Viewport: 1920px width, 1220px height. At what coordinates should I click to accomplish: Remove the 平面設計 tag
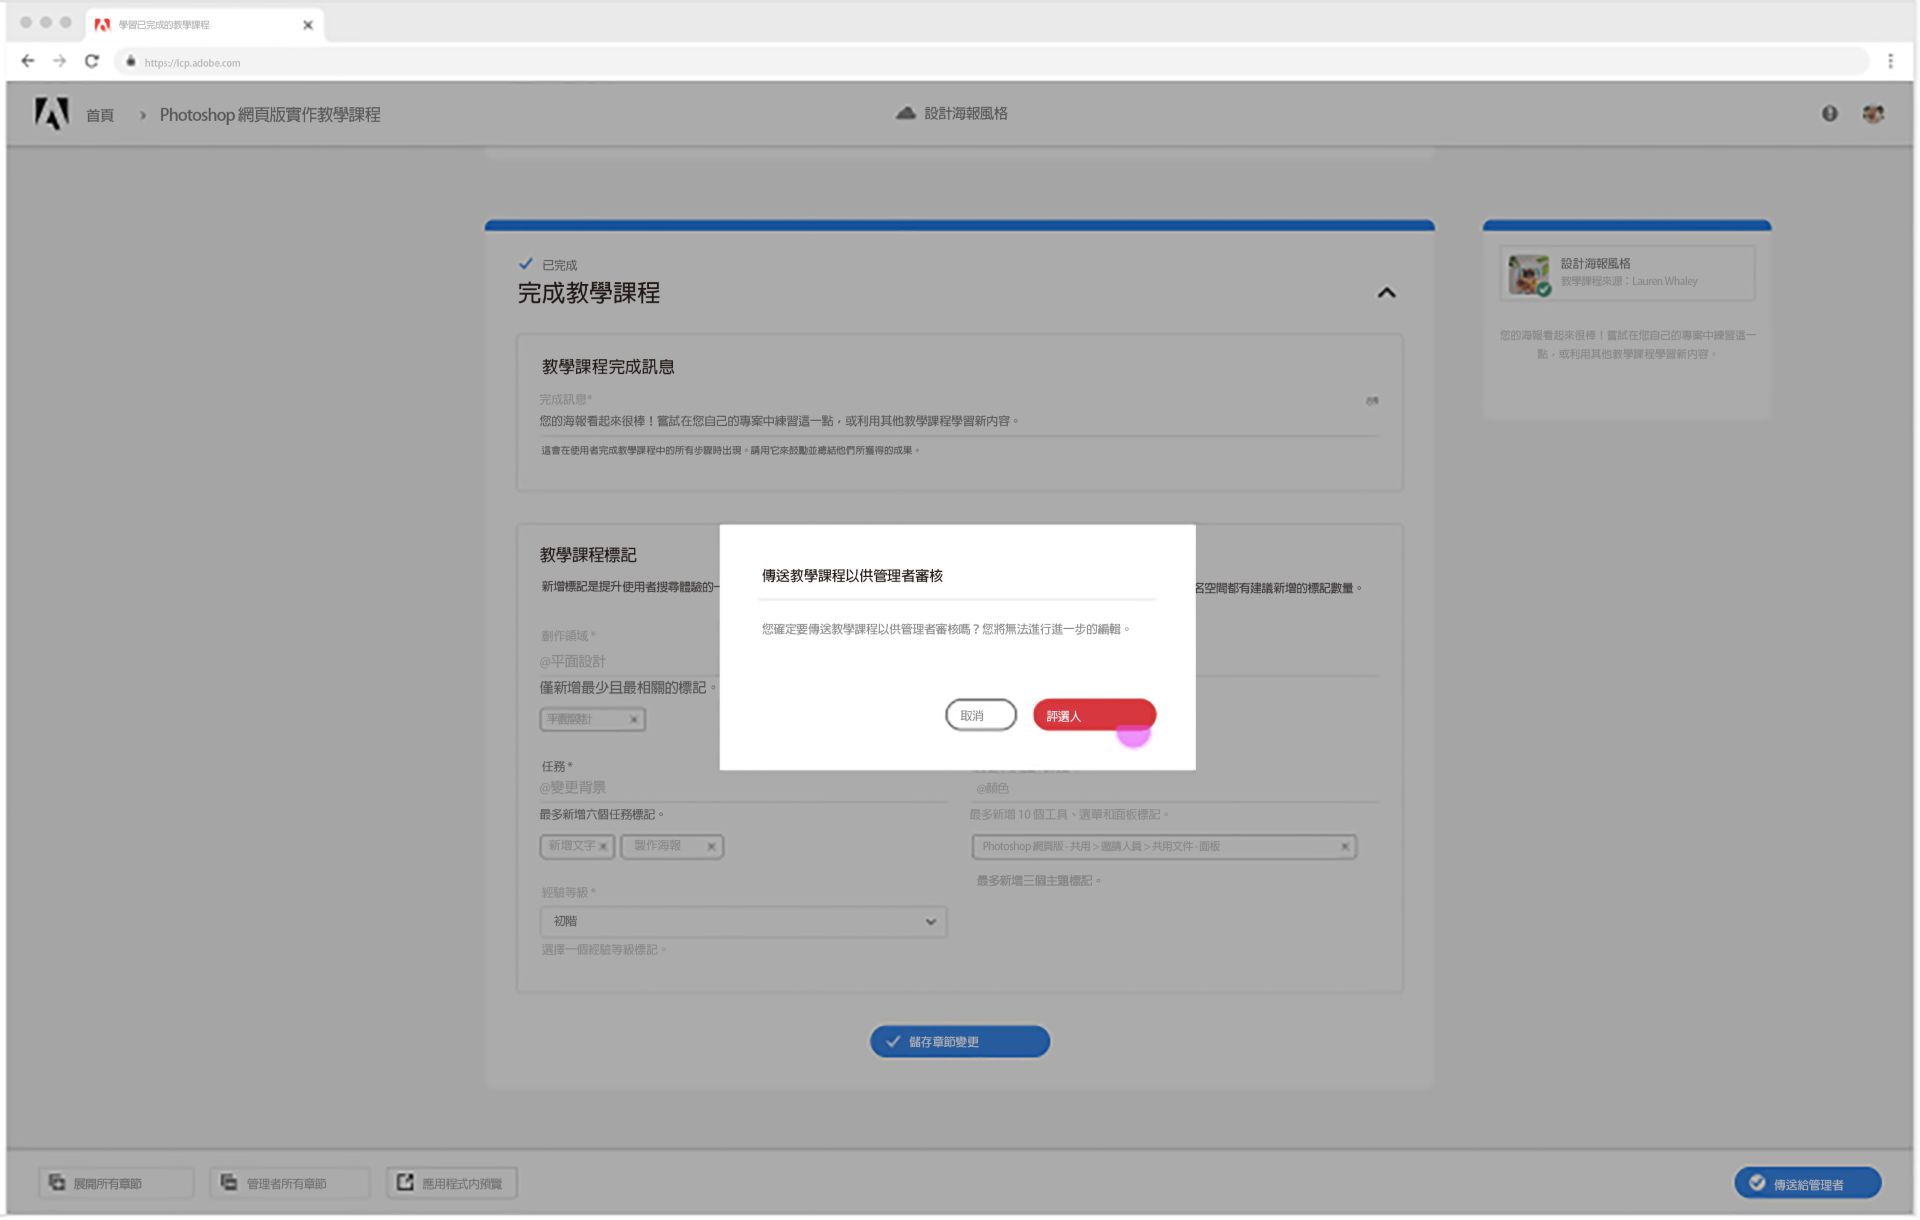tap(633, 720)
